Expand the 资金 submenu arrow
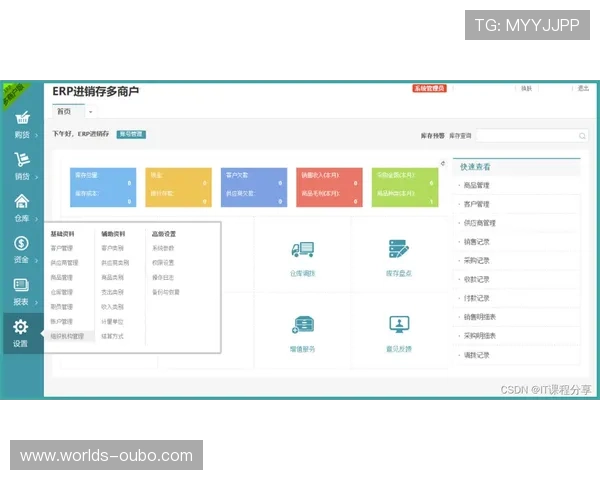600x480 pixels. tap(36, 260)
